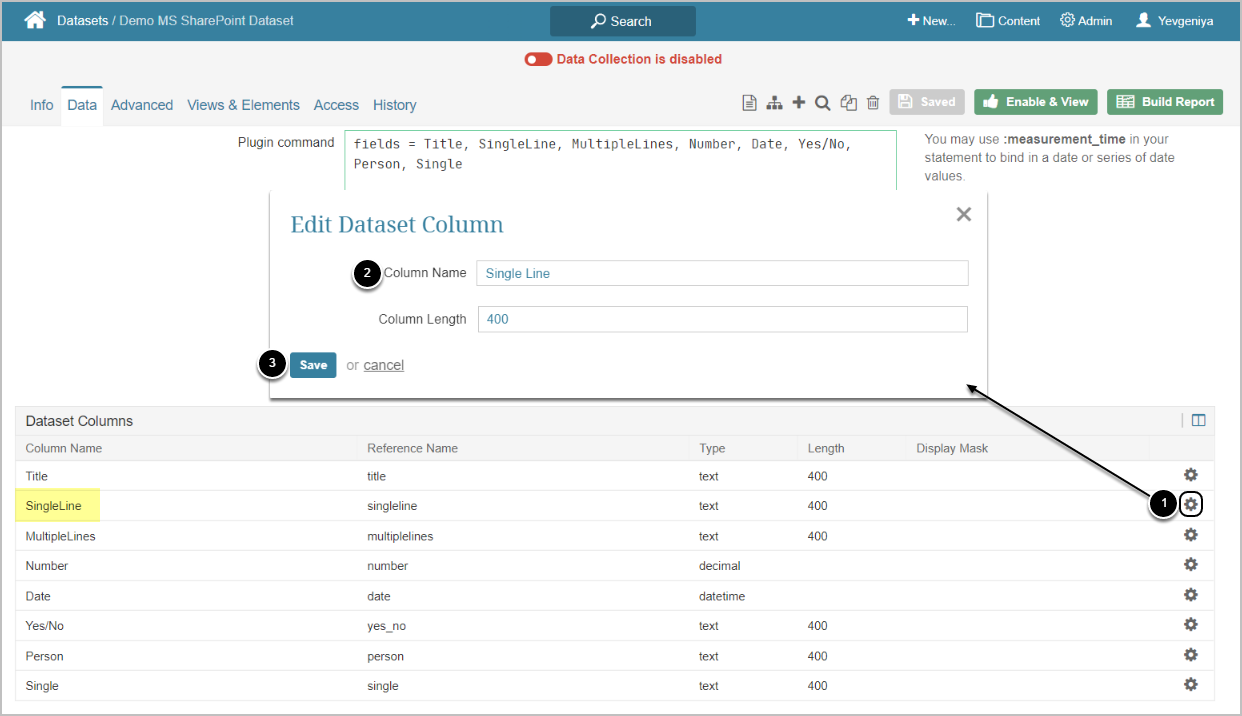Open the New... menu
The height and width of the screenshot is (716, 1242).
tap(931, 21)
